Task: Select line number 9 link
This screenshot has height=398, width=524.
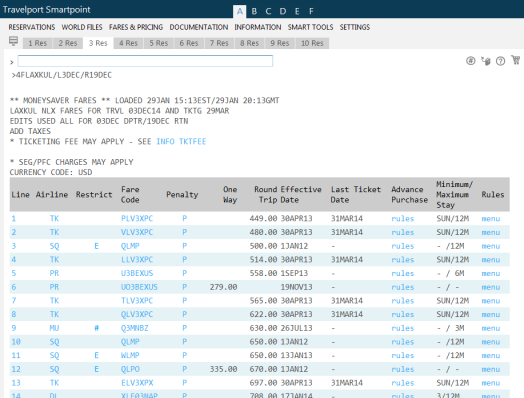Action: tap(14, 328)
